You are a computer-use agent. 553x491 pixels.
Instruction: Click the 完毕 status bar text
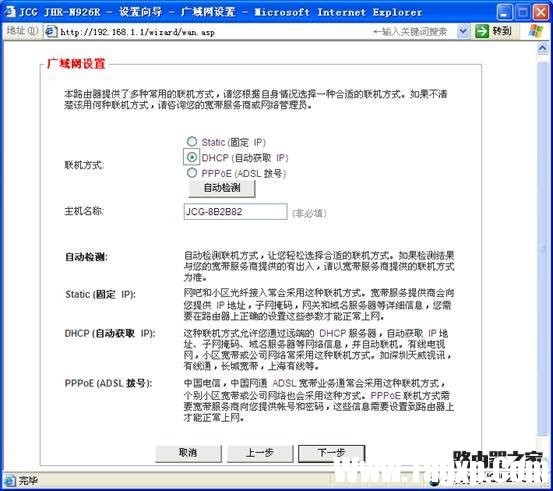click(x=28, y=480)
